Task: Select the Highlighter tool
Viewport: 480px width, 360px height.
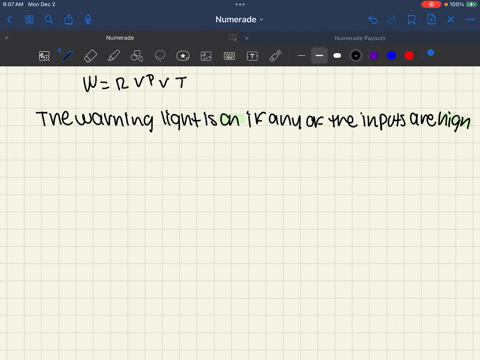Action: point(114,56)
